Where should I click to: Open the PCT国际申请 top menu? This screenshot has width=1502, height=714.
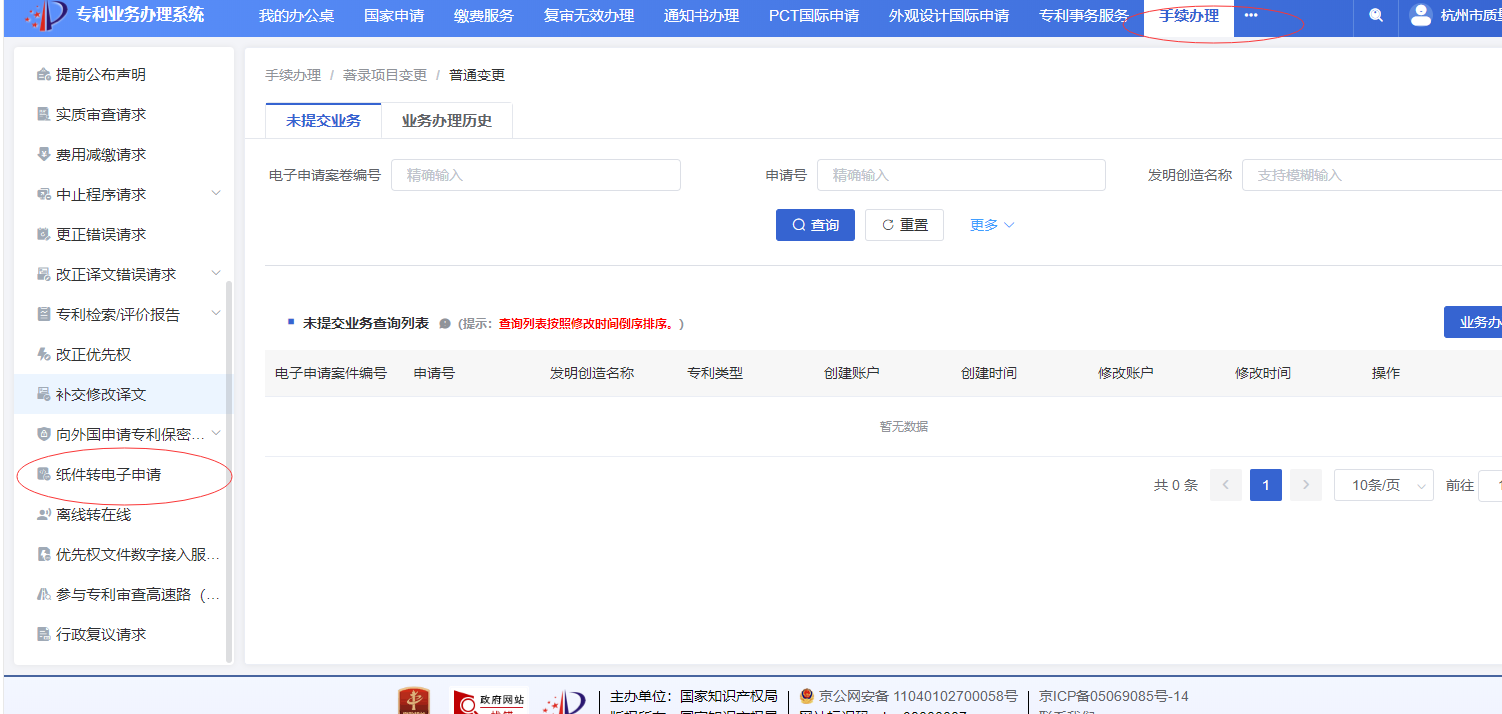pyautogui.click(x=813, y=16)
